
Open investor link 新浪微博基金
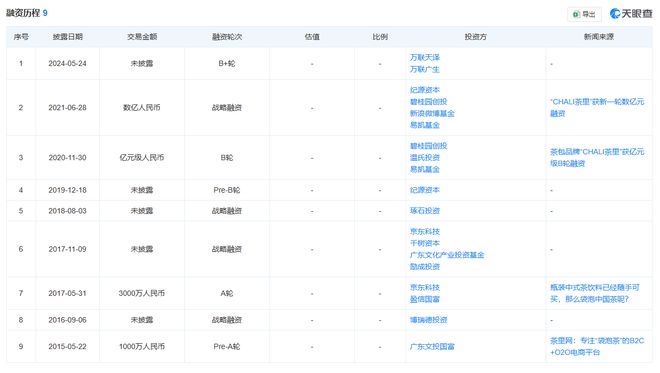432,113
